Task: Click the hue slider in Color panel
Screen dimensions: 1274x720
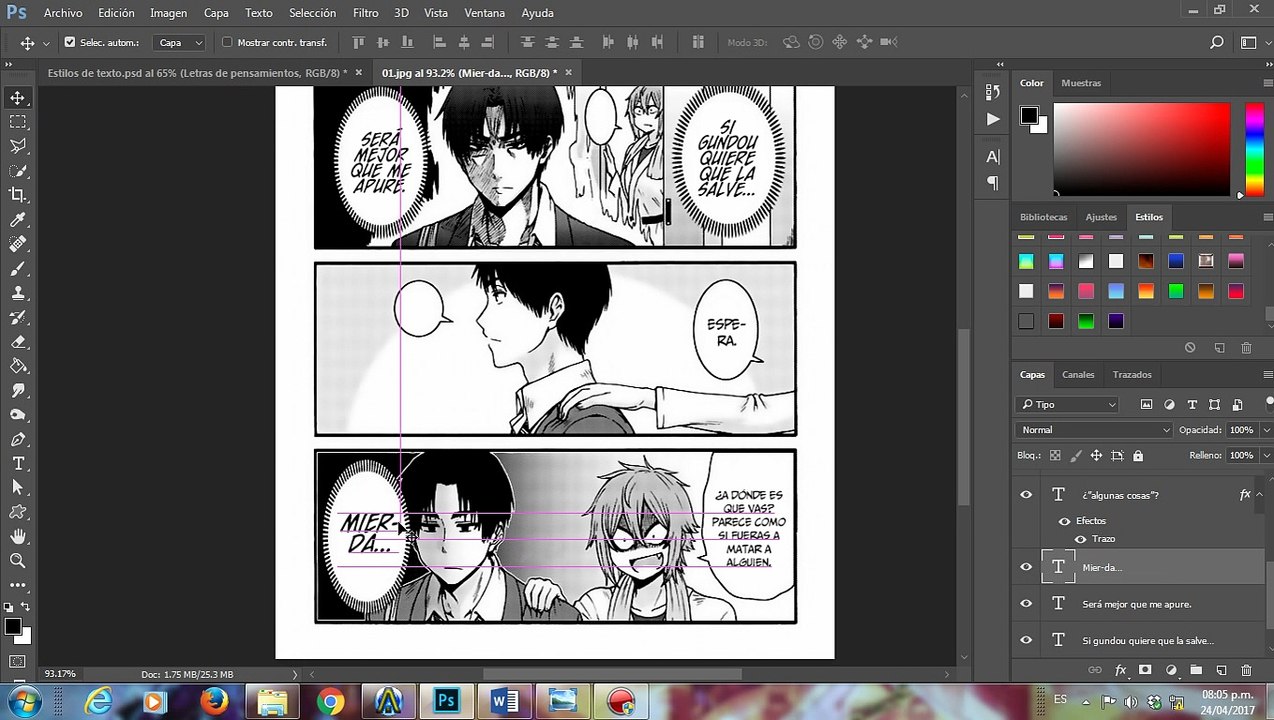Action: (x=1254, y=149)
